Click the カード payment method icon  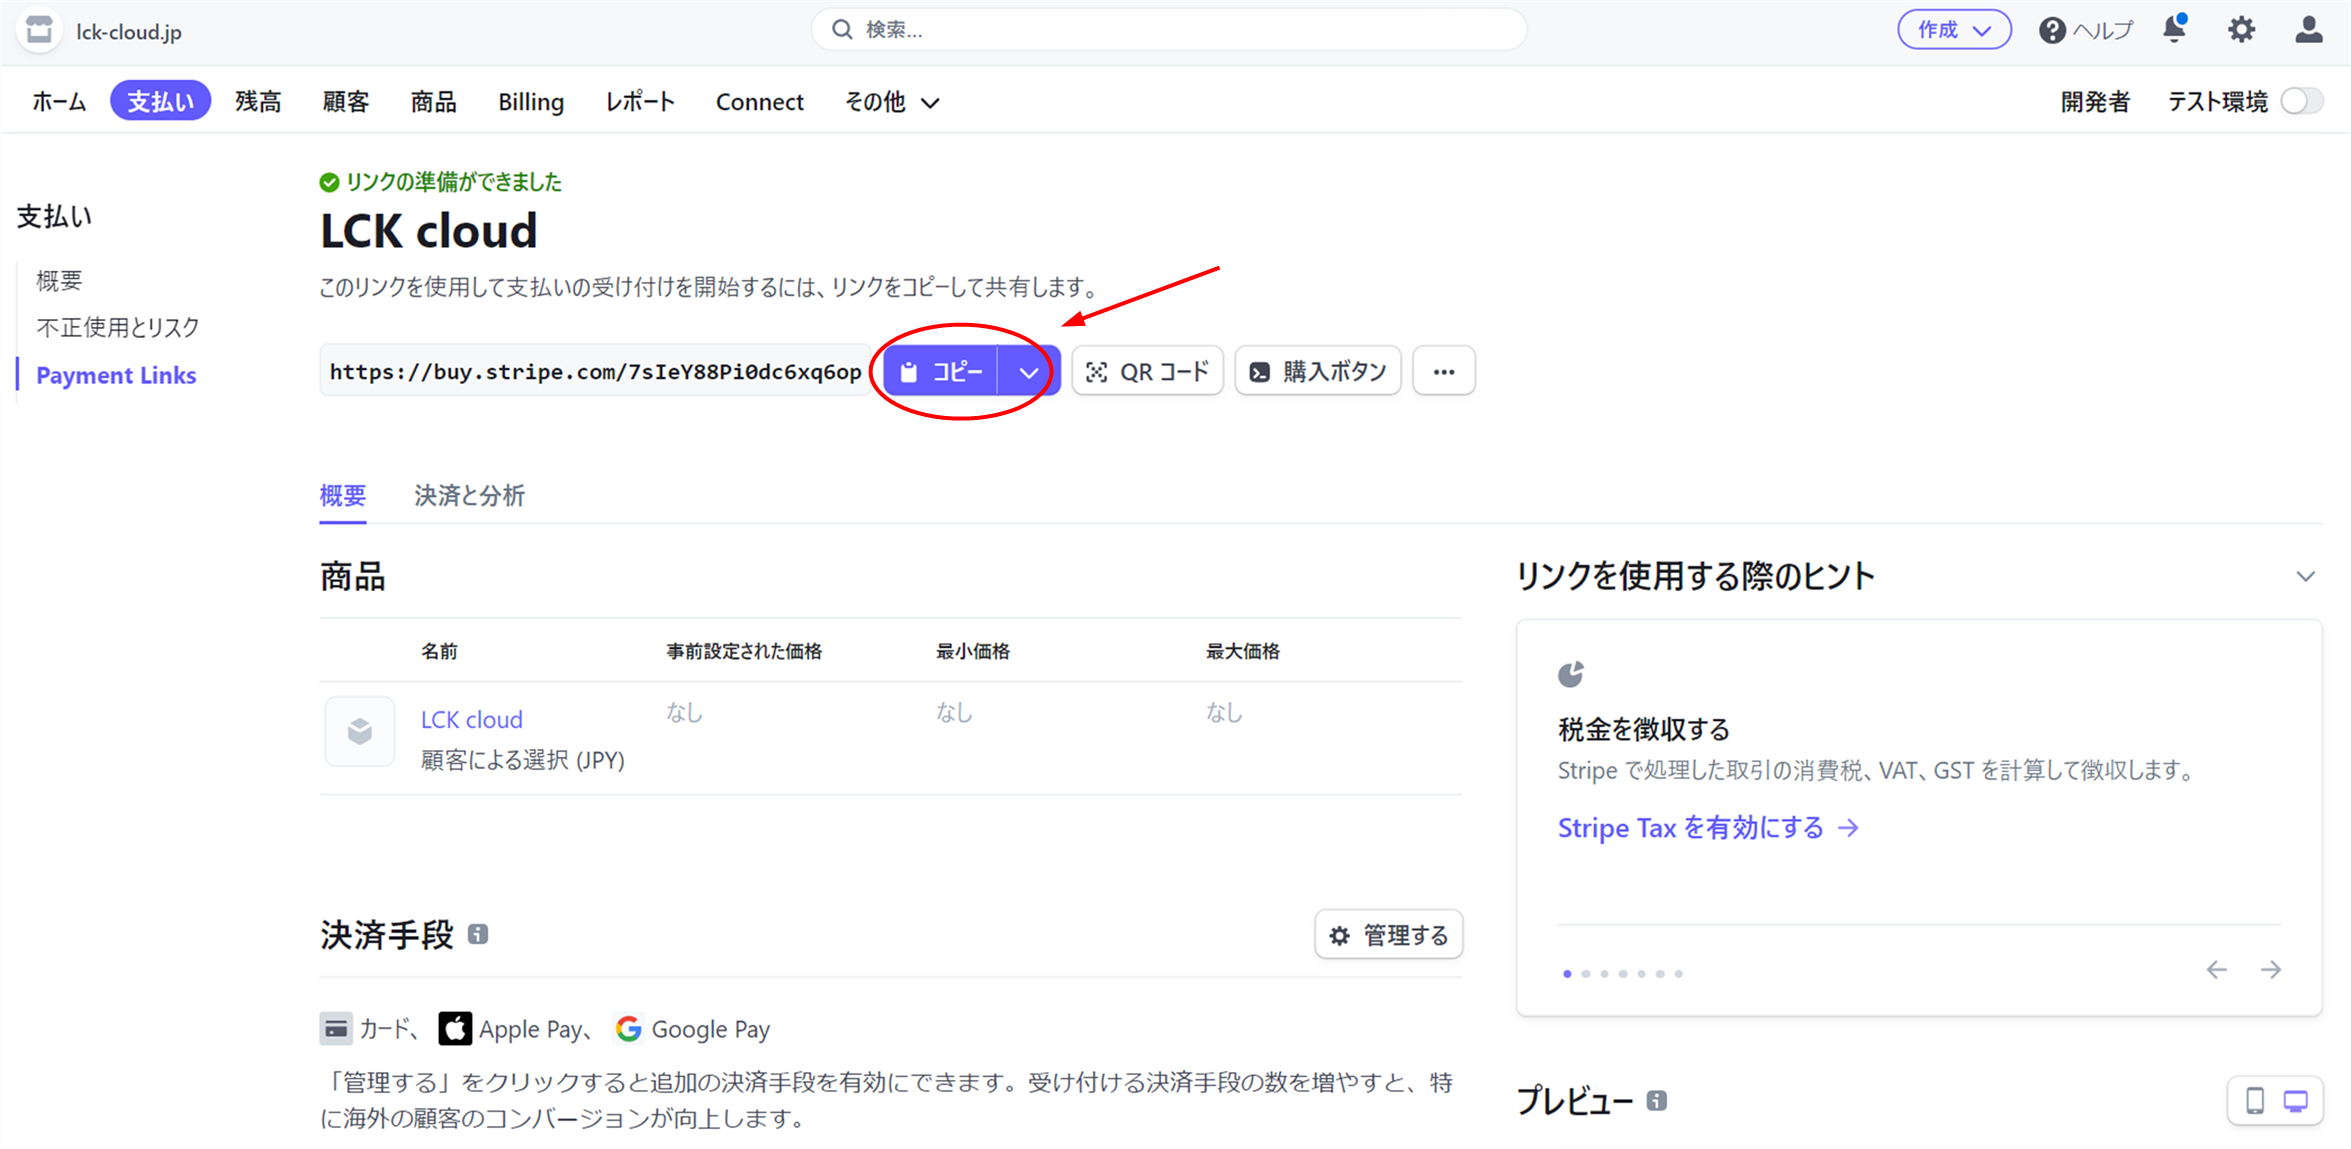coord(336,1028)
